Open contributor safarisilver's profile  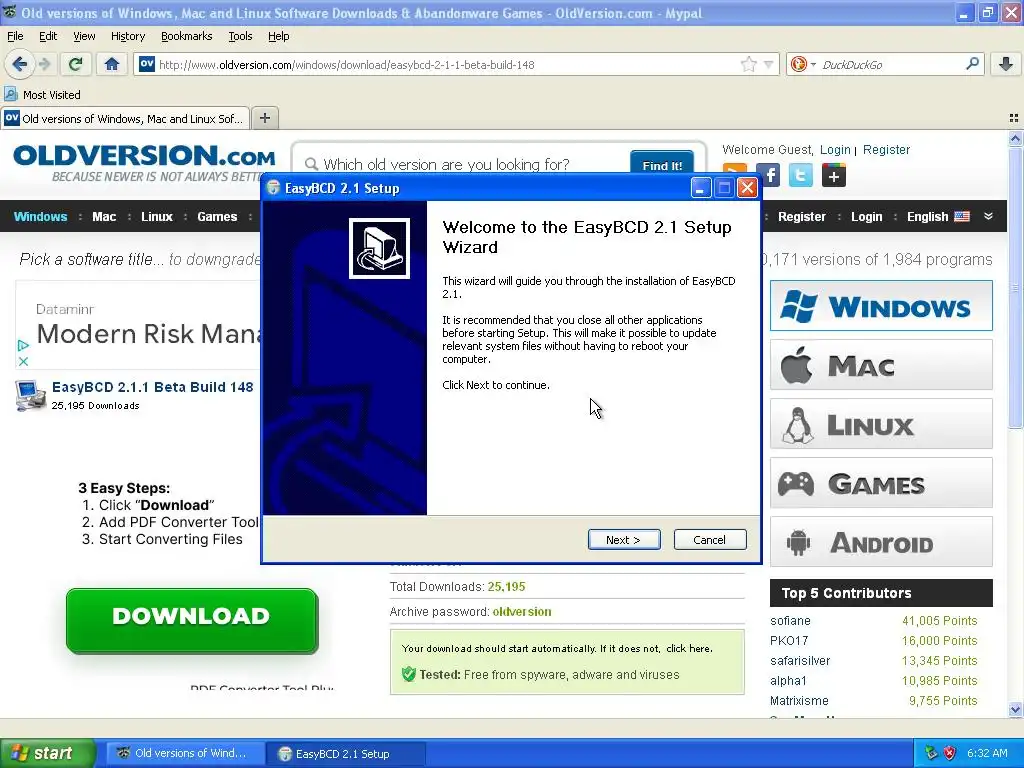point(800,661)
